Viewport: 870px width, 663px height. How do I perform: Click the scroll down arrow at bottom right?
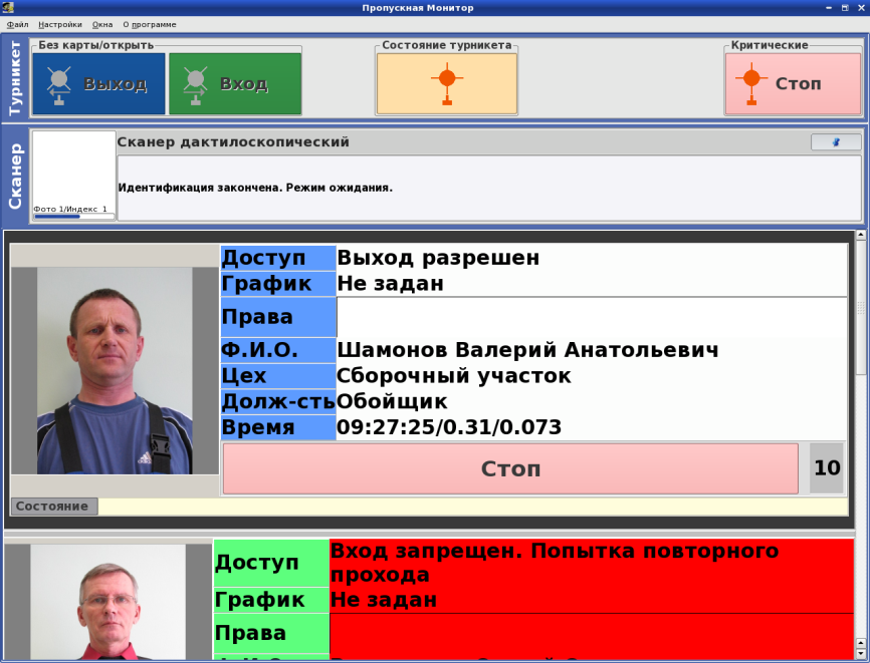click(861, 654)
